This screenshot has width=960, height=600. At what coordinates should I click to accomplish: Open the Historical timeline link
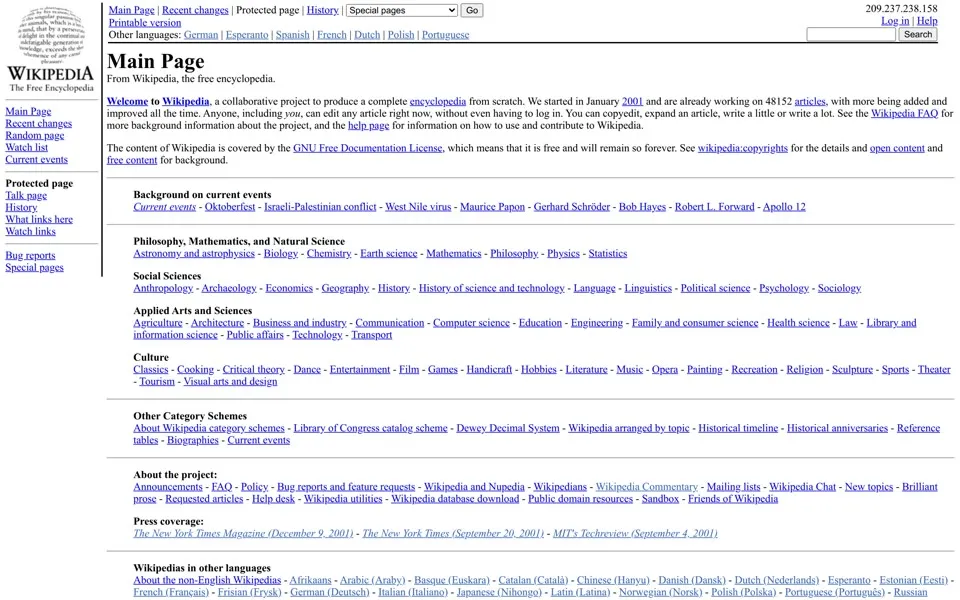738,429
